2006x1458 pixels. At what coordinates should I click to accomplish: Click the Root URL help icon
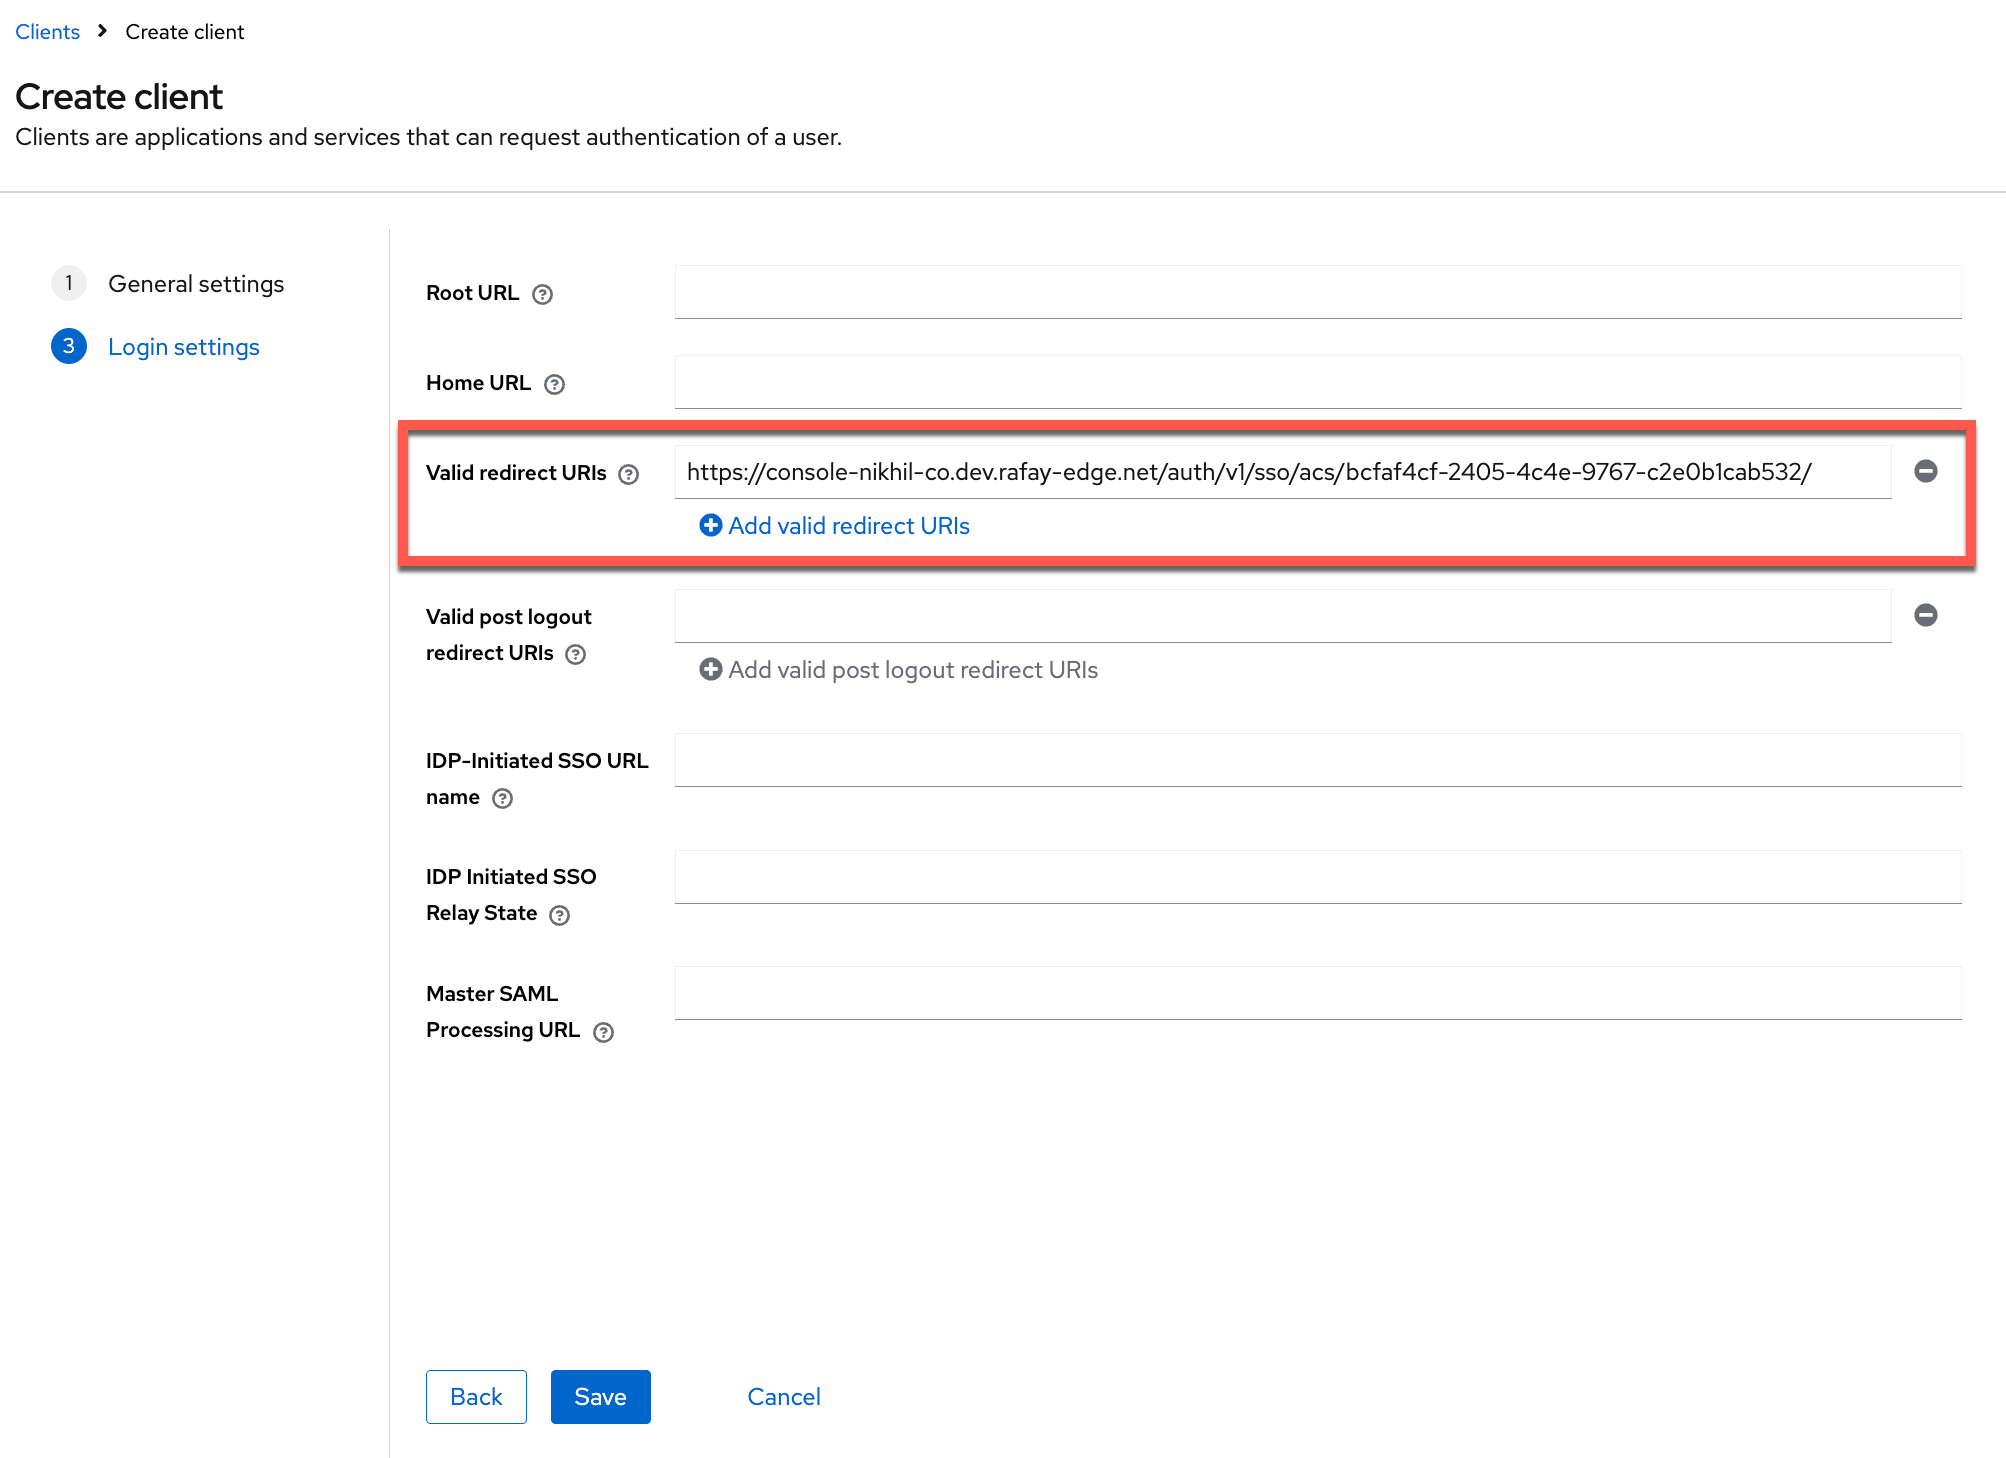pos(542,294)
